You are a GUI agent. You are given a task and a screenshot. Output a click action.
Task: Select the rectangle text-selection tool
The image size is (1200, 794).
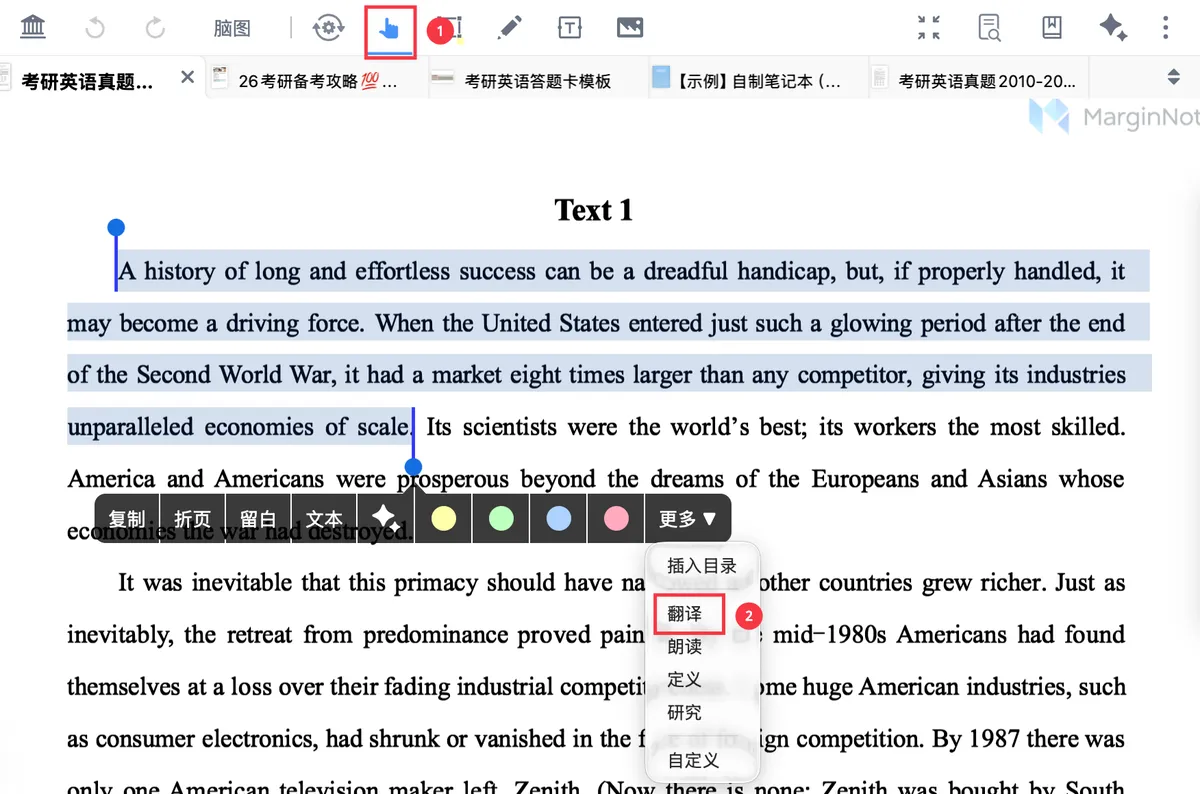[x=452, y=29]
